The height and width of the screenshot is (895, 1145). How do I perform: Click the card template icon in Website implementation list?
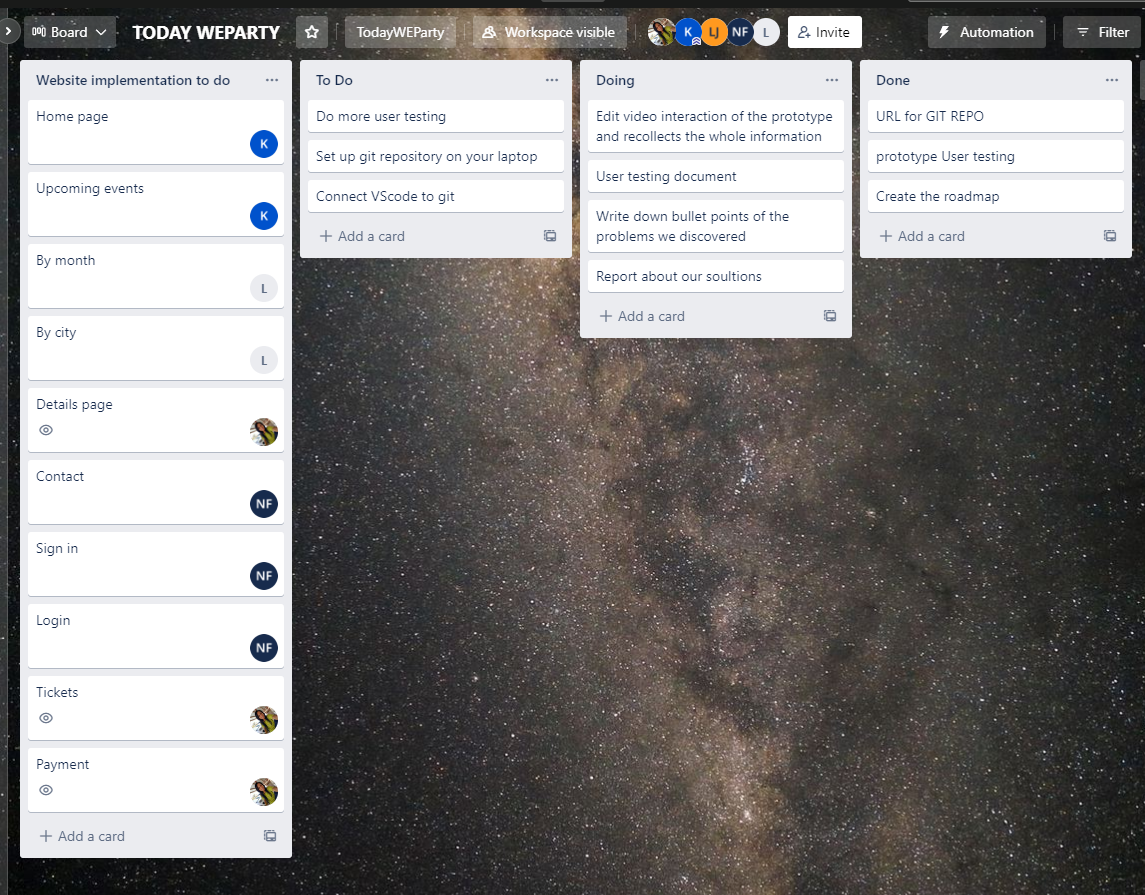point(270,835)
